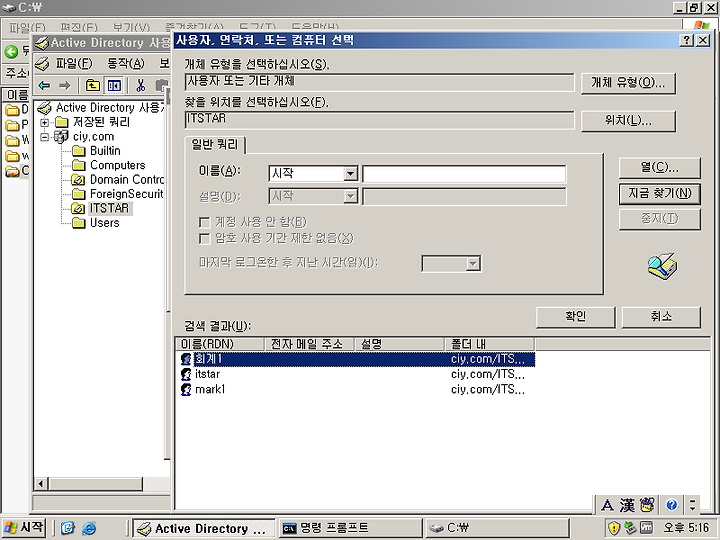This screenshot has width=720, height=540.
Task: Select the ITSTAR OU in the tree
Action: coord(109,208)
